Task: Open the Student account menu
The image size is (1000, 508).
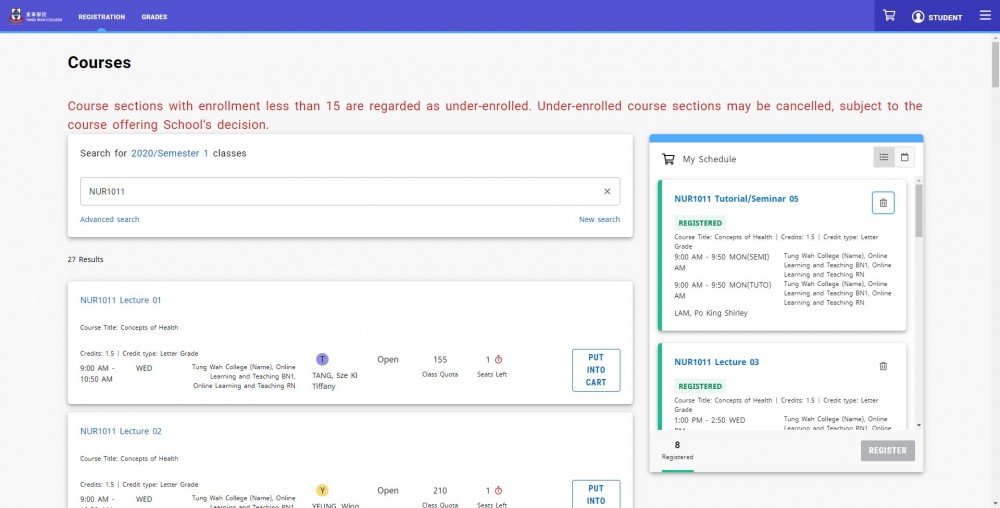Action: click(x=936, y=17)
